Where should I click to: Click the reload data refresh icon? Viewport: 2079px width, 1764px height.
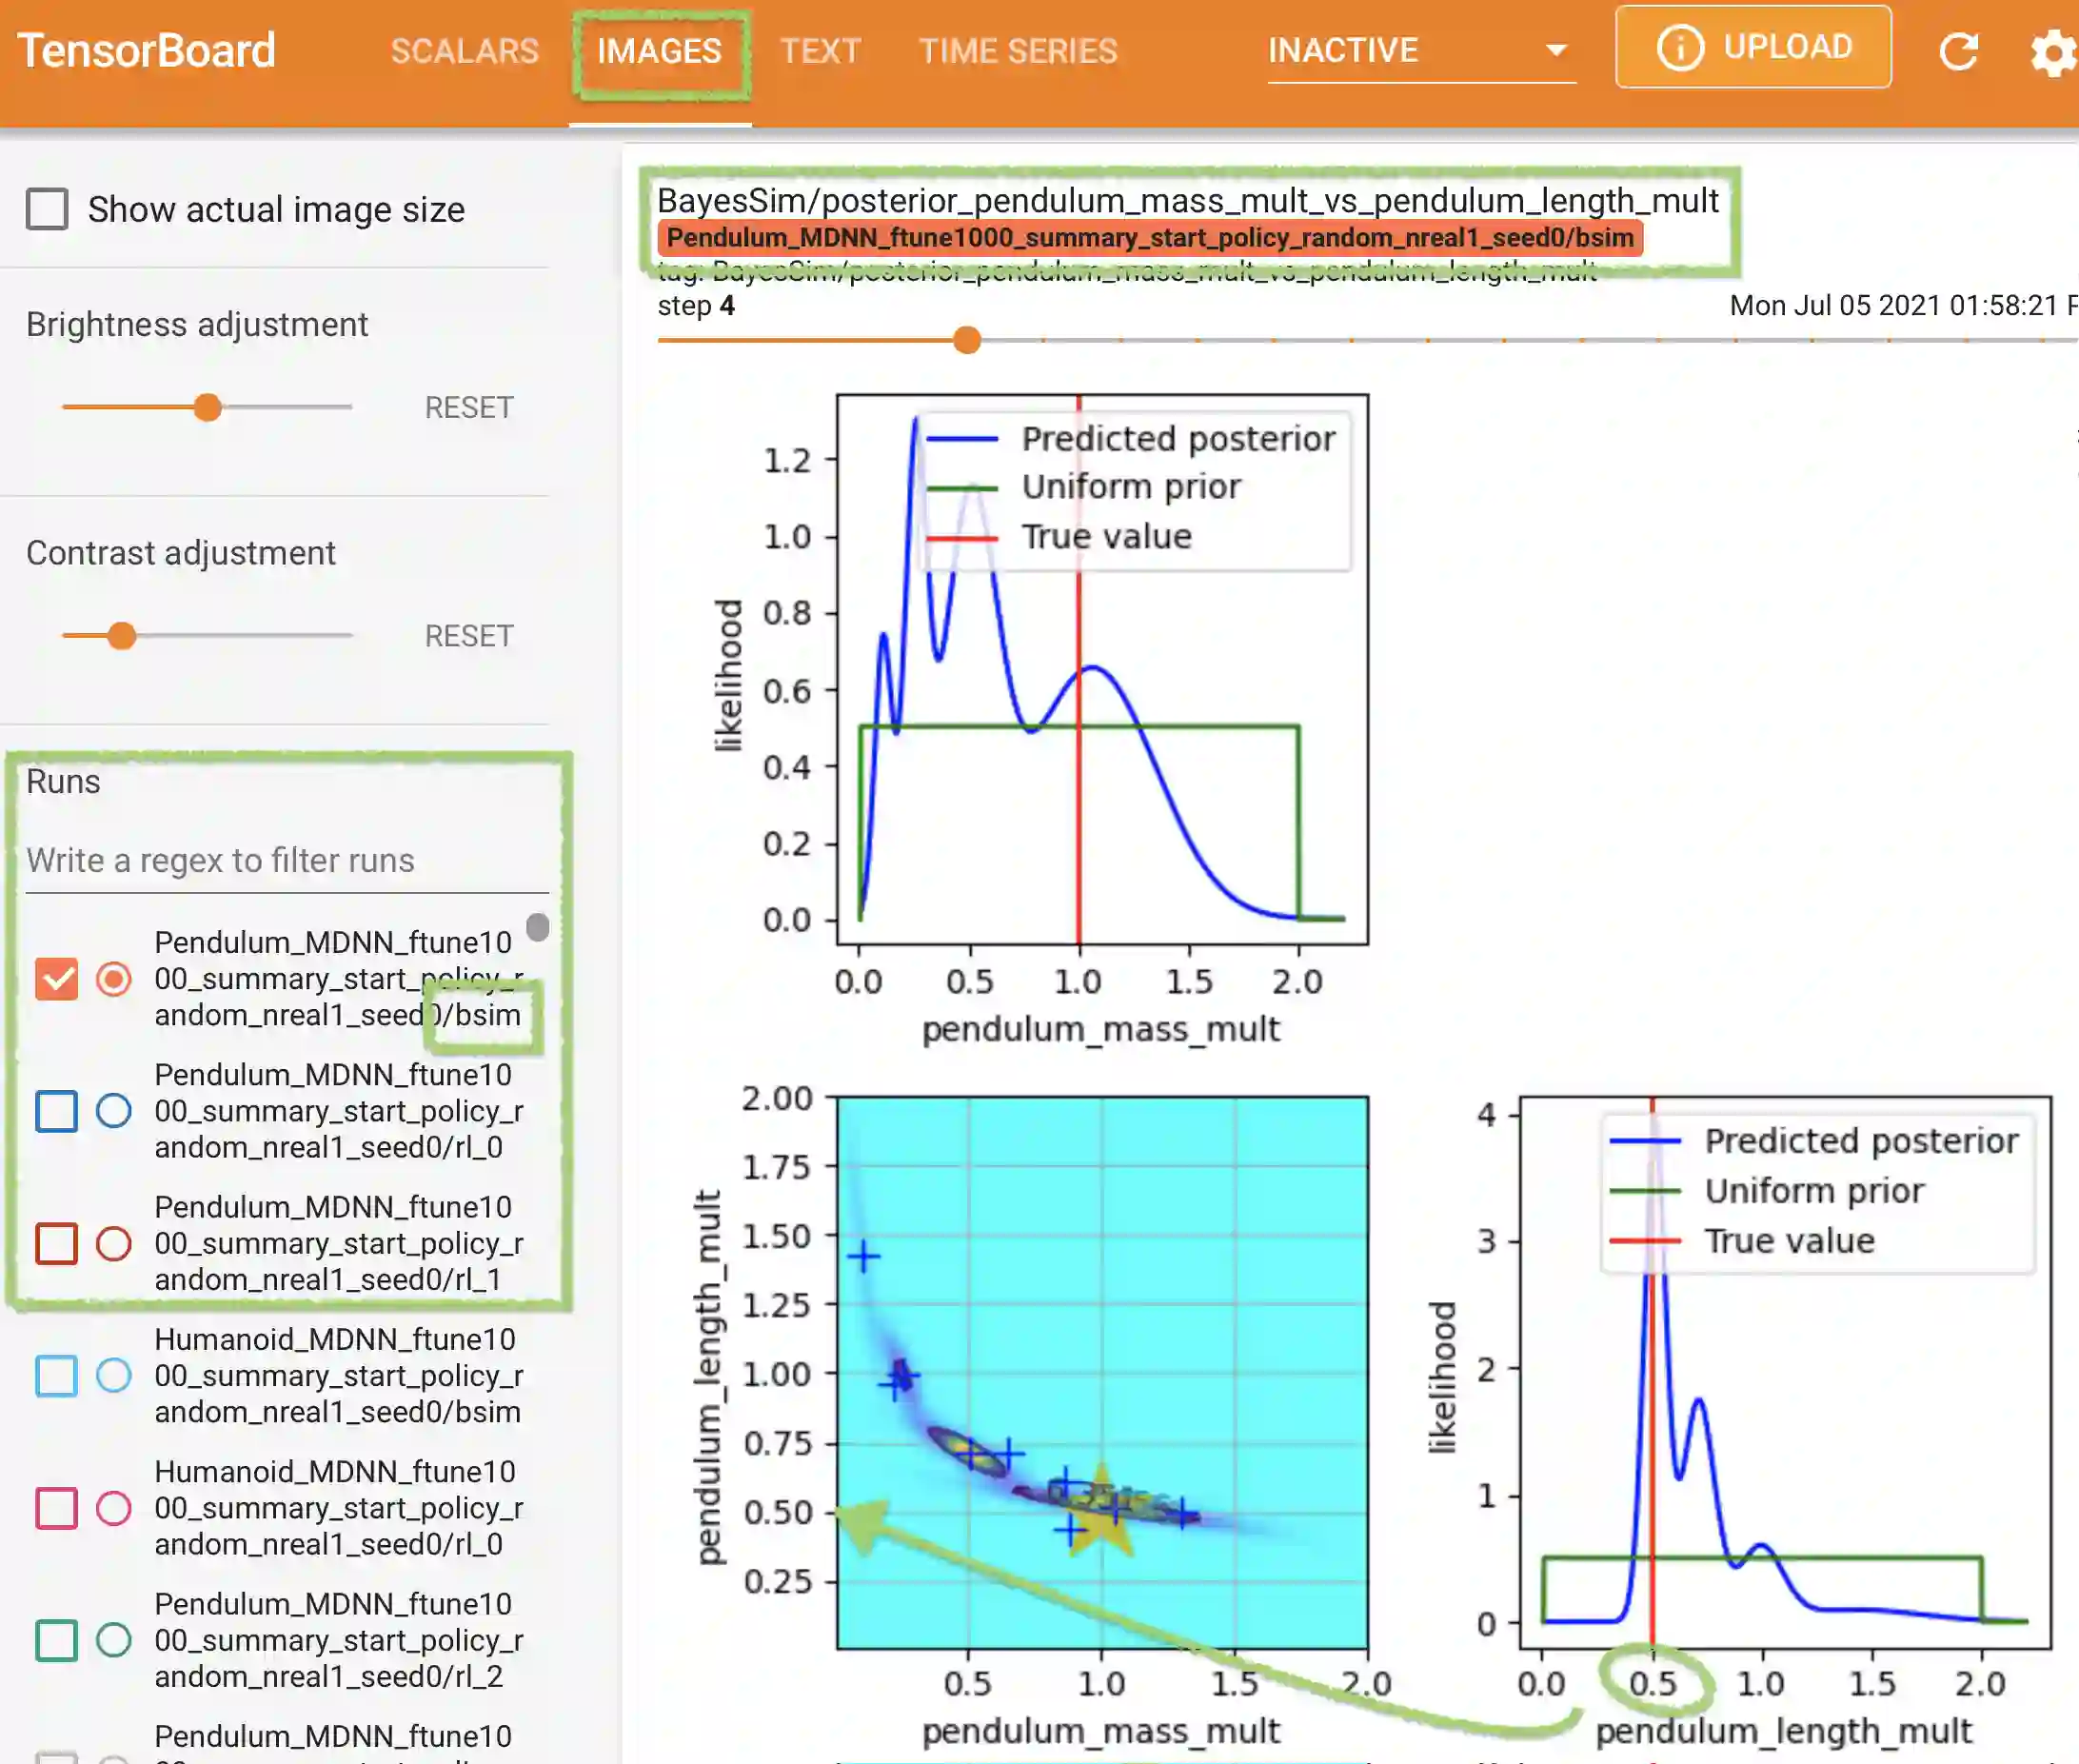point(1958,50)
